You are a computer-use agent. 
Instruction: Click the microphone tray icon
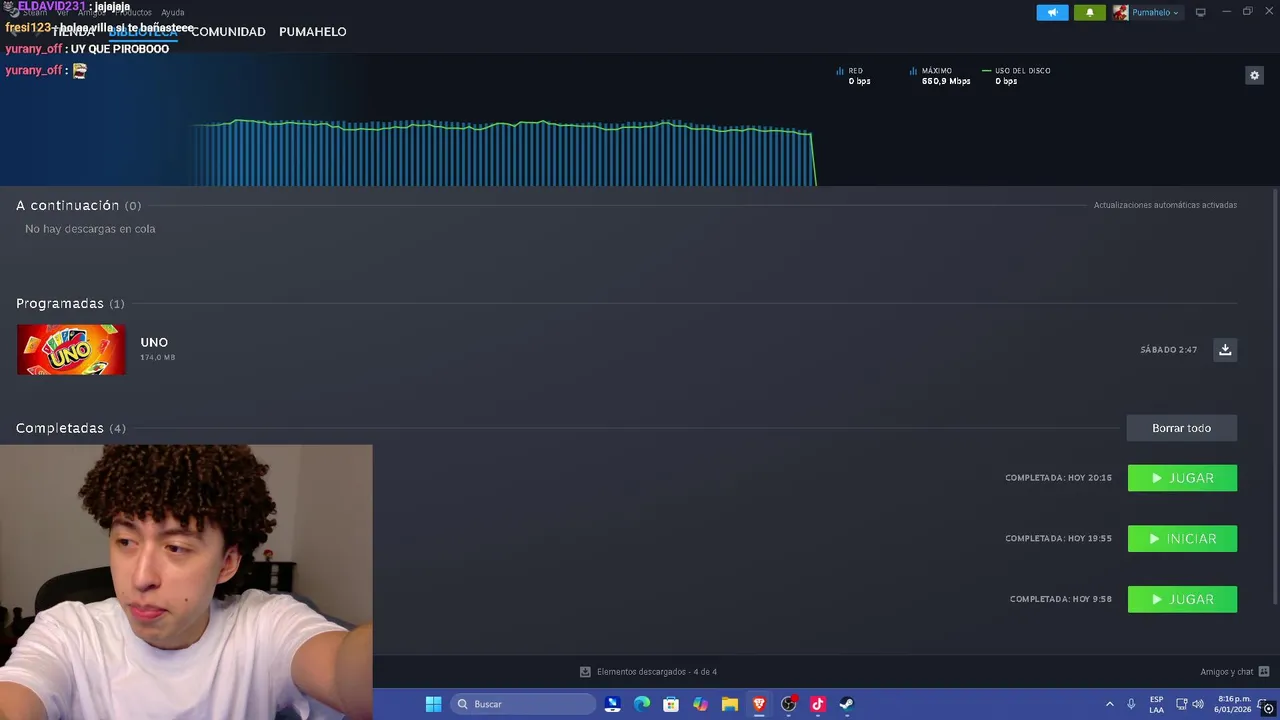1131,704
